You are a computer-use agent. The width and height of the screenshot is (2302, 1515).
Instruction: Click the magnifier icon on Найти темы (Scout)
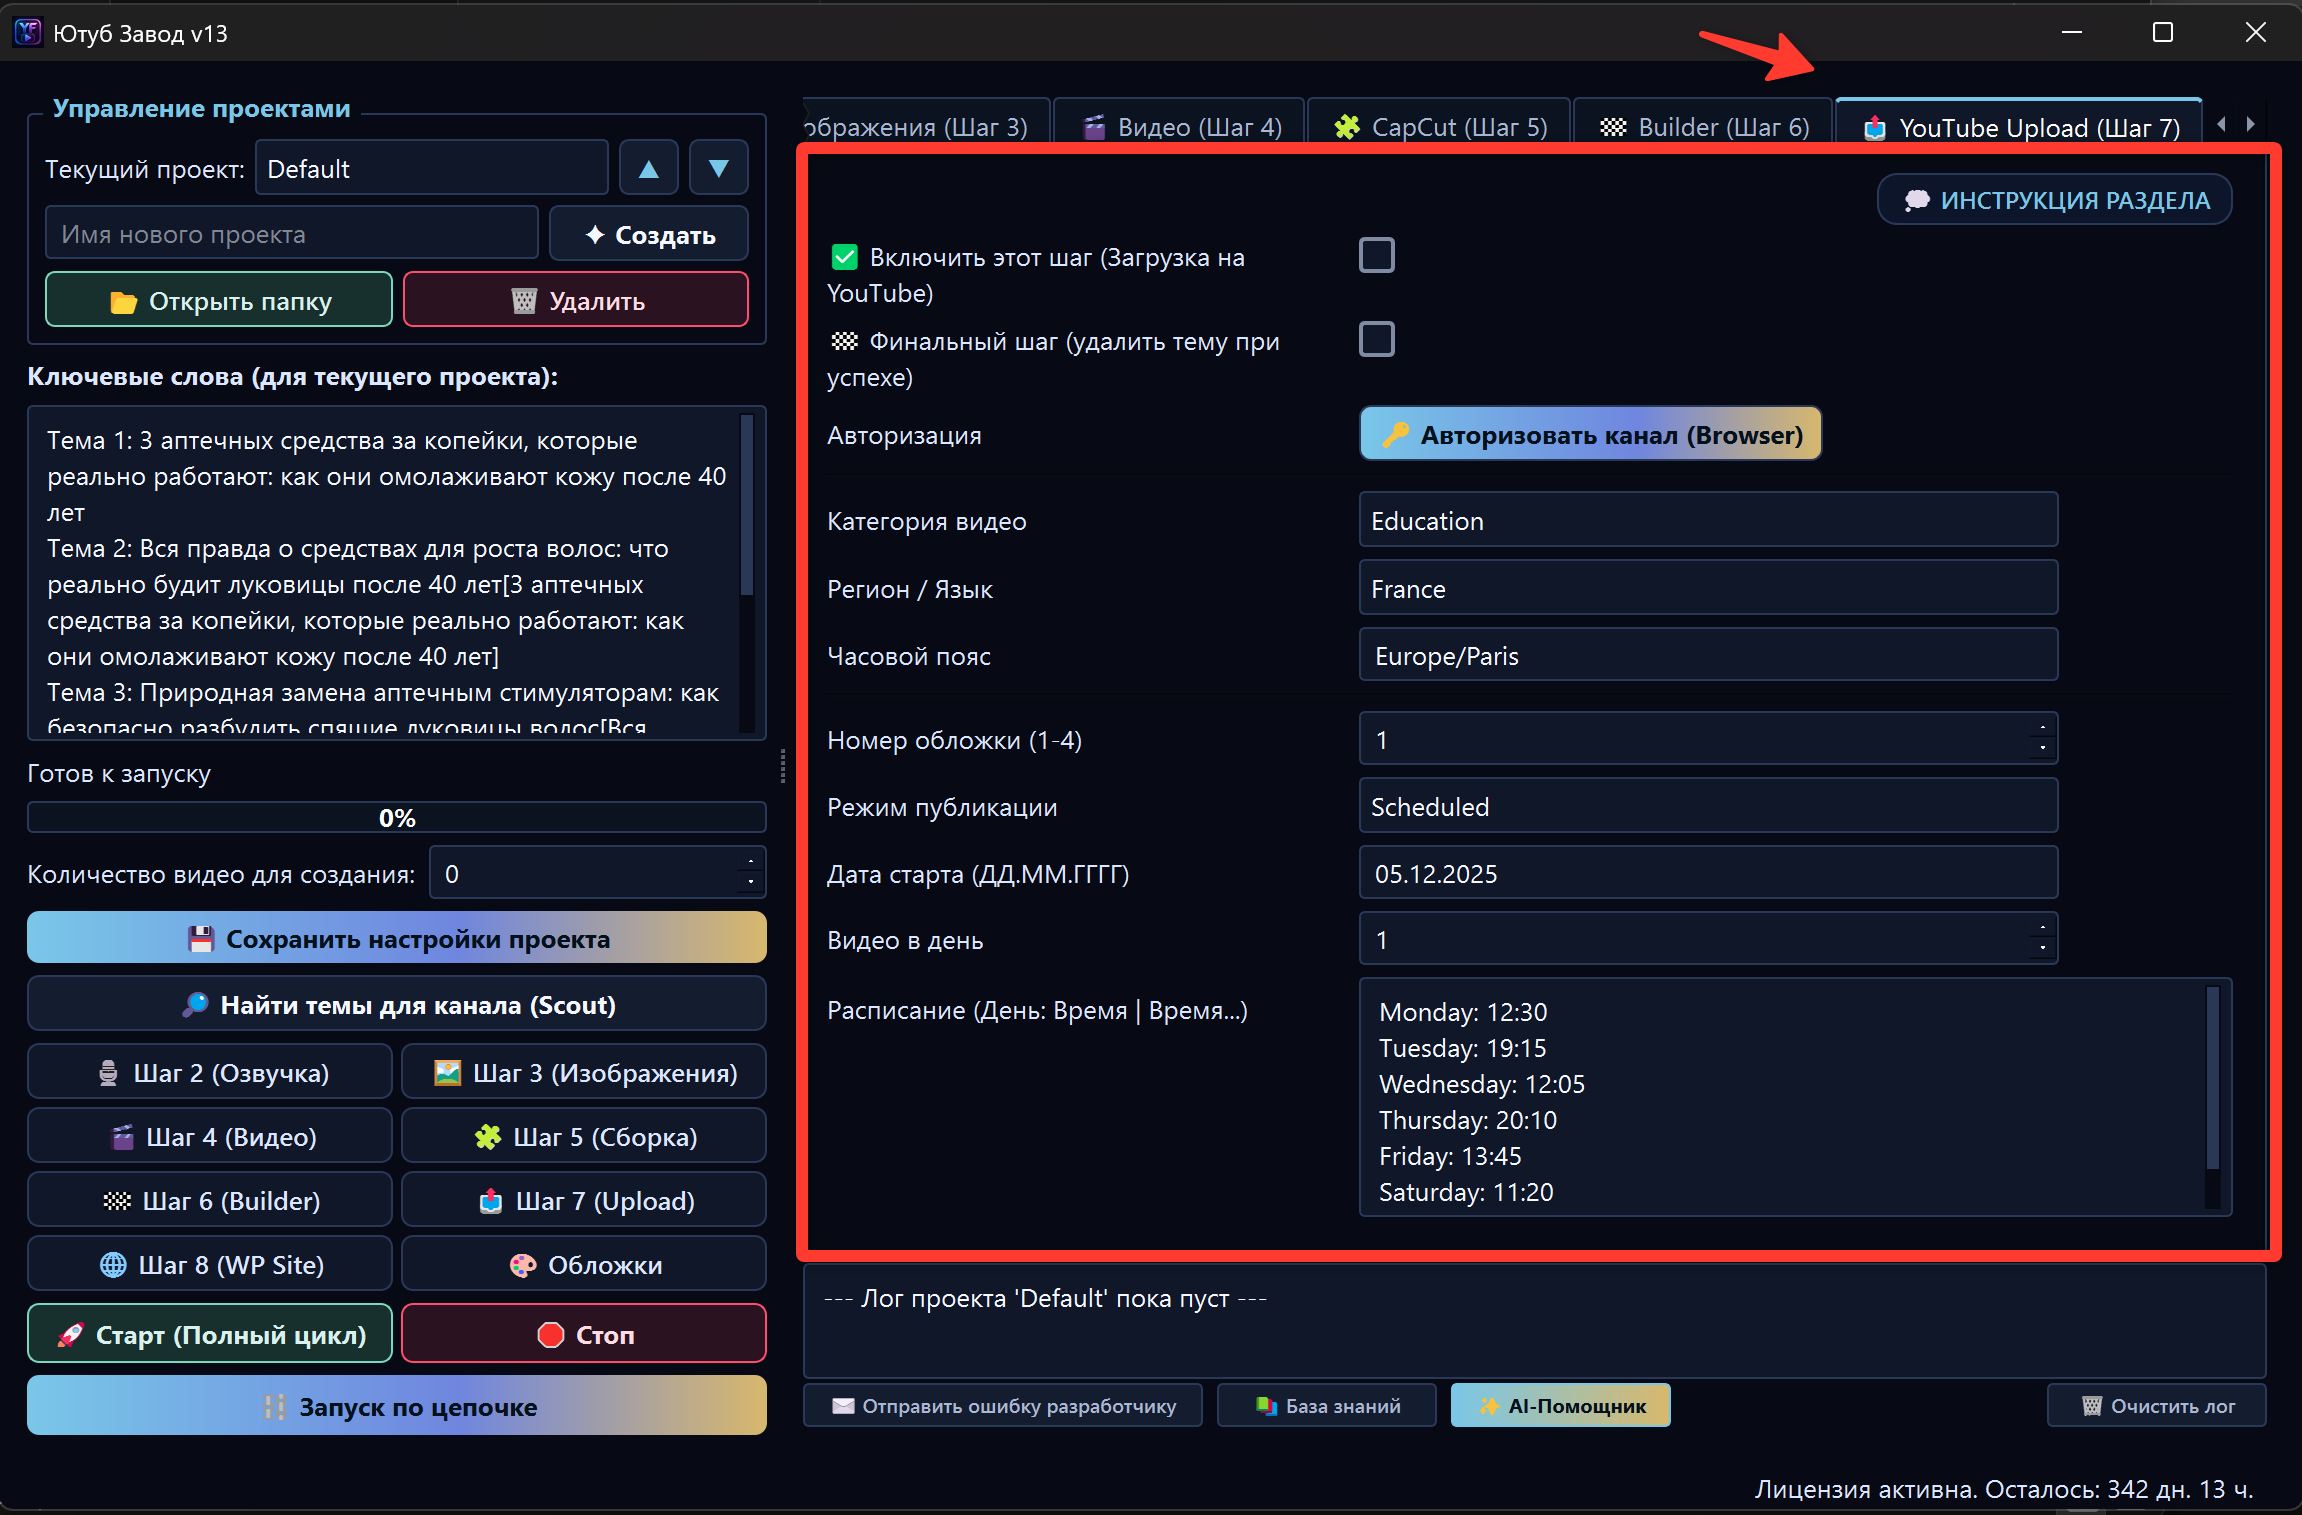195,1005
